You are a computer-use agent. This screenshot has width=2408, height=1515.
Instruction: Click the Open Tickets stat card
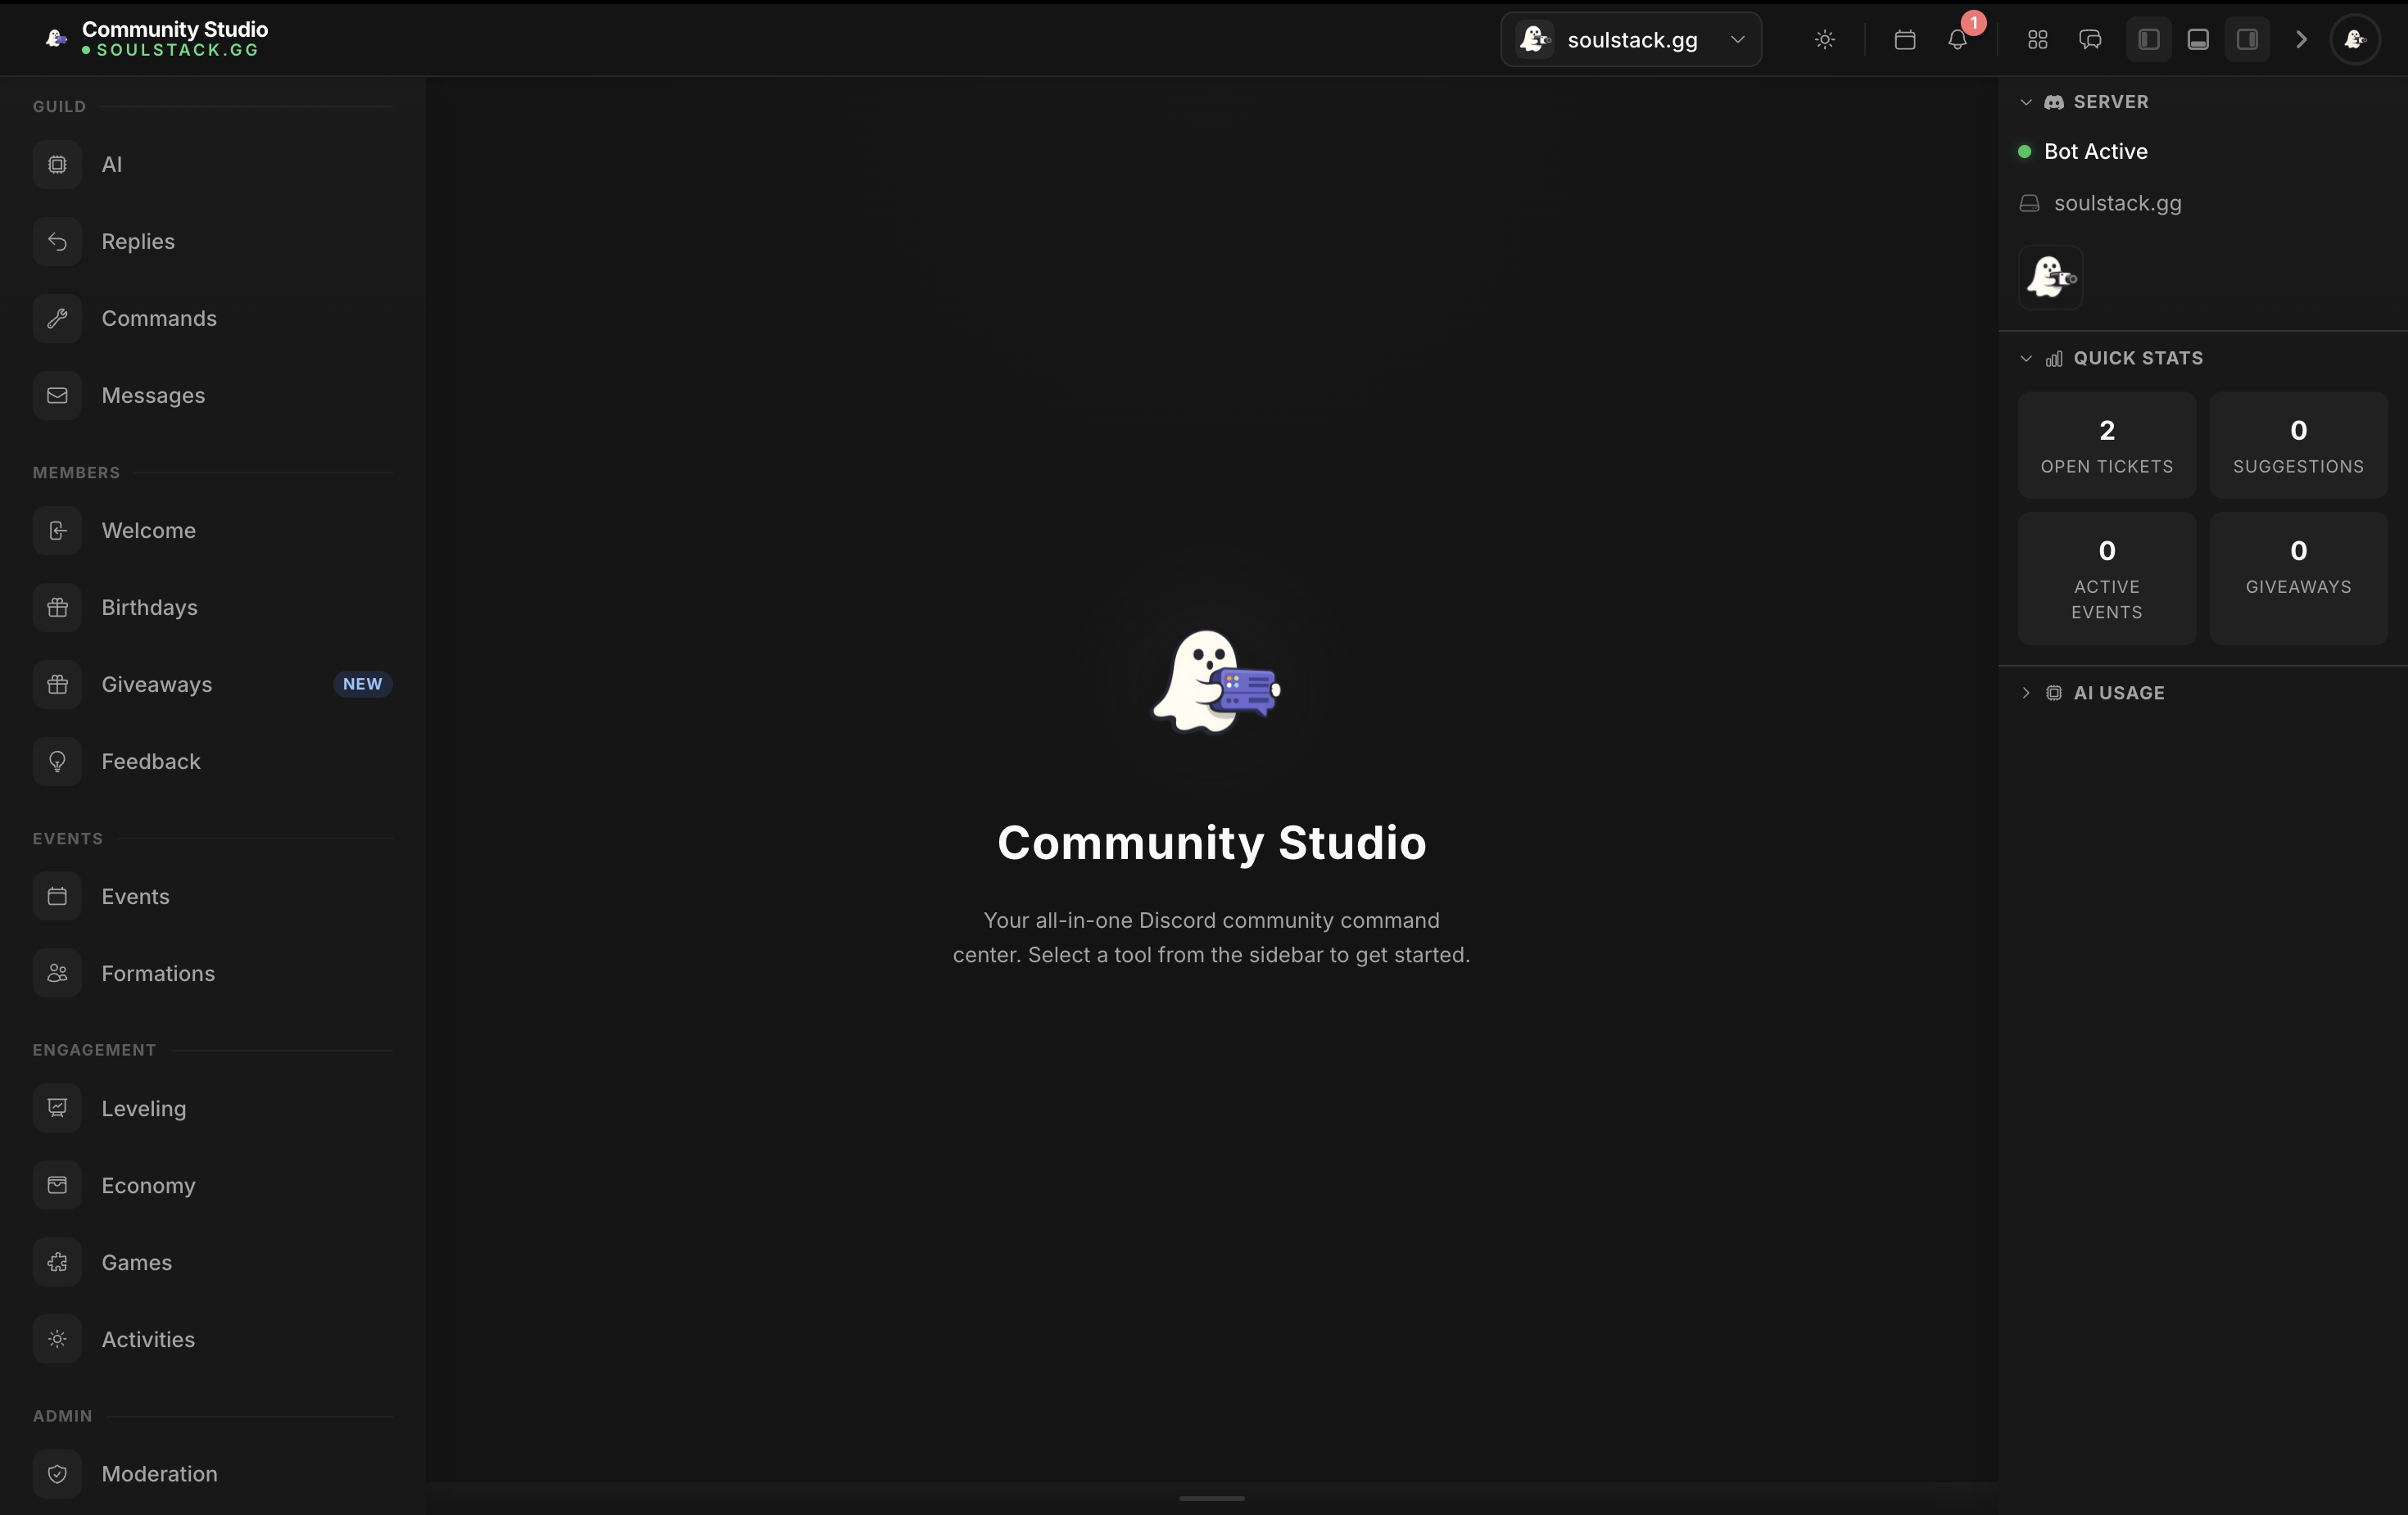pos(2106,445)
